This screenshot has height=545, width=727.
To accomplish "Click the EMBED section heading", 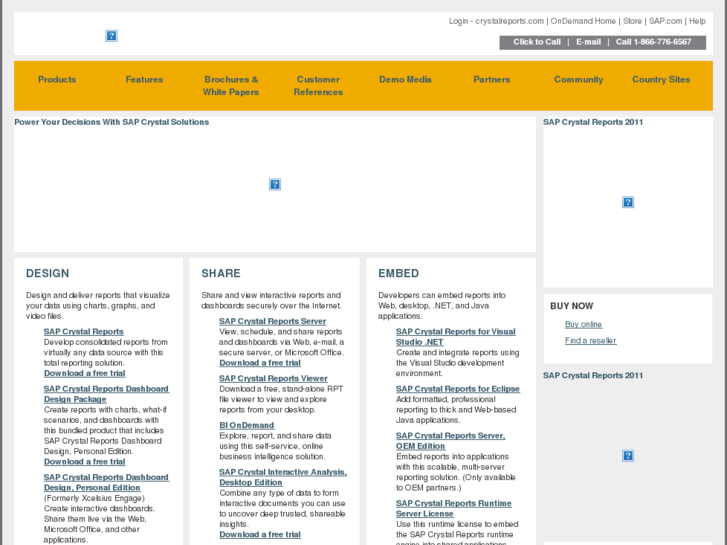I will tap(399, 273).
